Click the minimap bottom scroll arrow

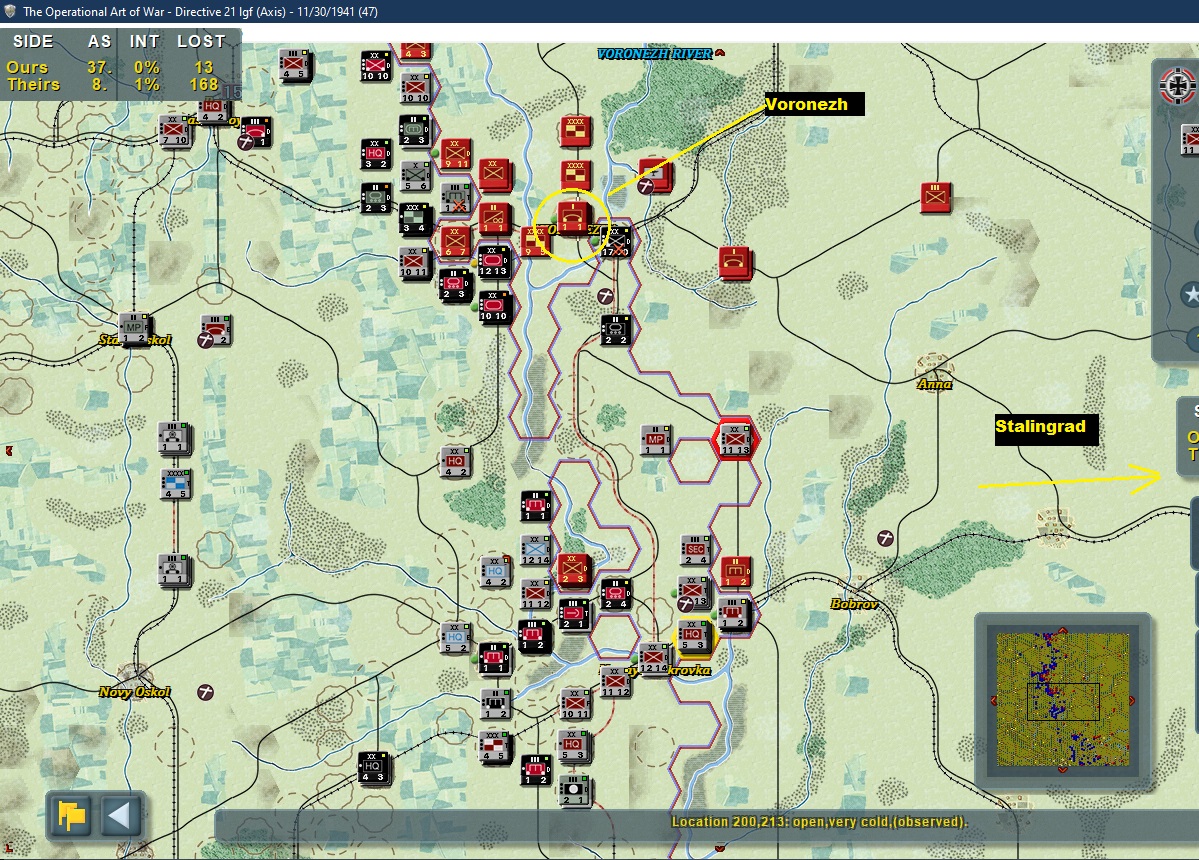tap(1063, 769)
